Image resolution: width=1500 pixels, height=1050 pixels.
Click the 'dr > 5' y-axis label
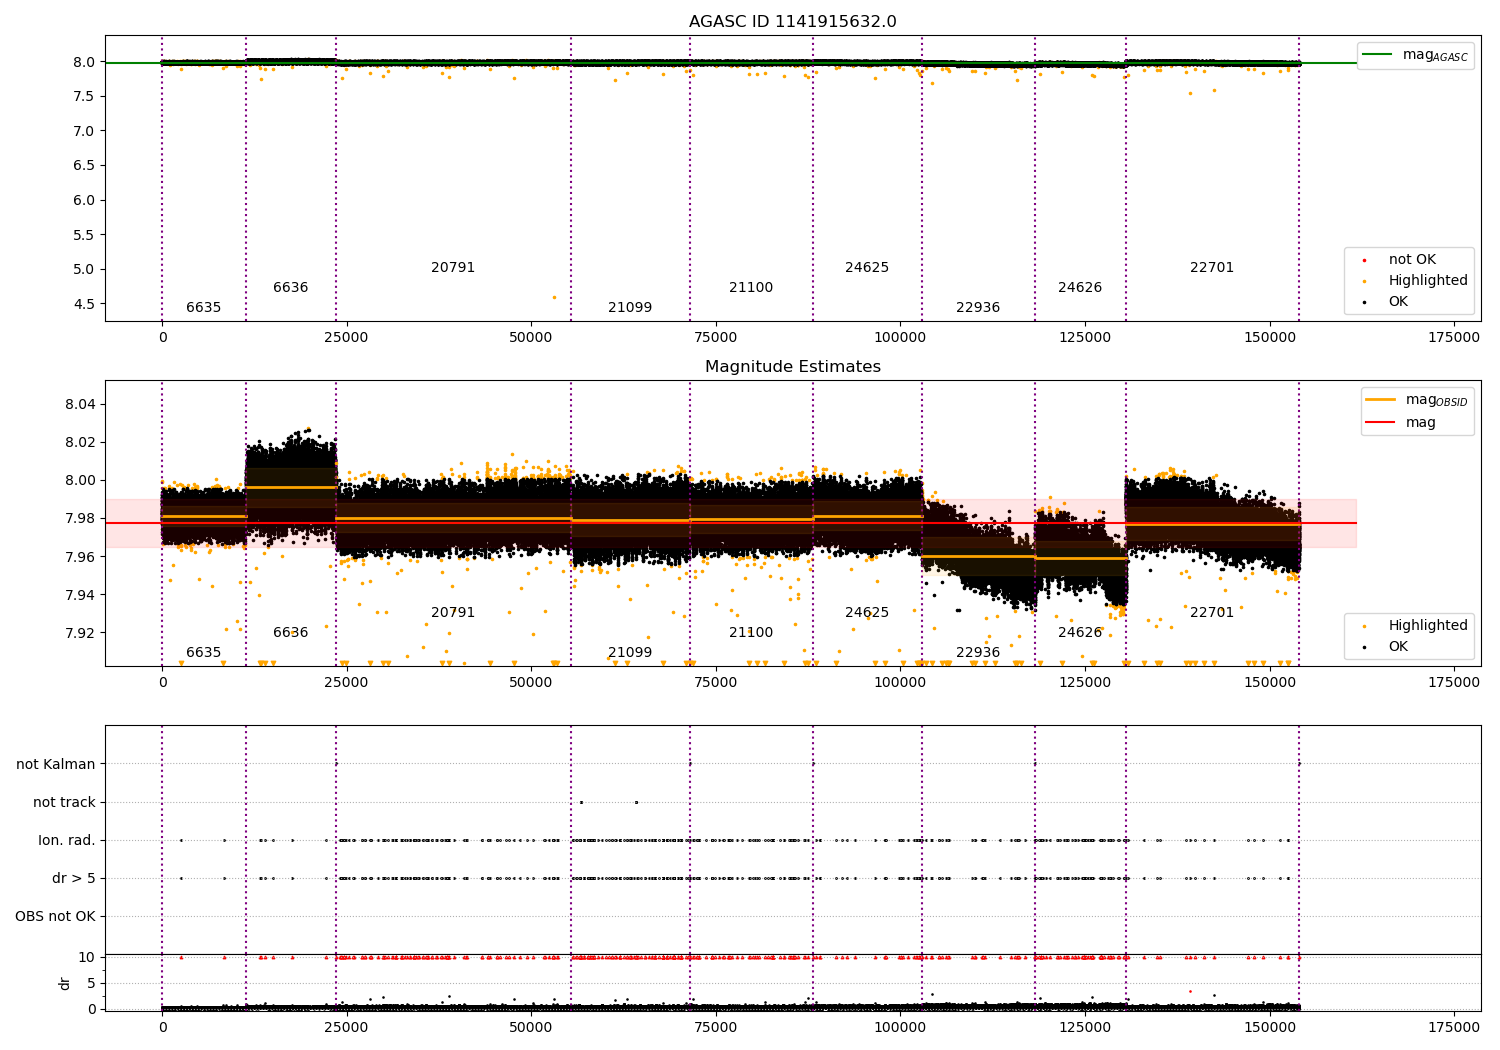tap(74, 879)
